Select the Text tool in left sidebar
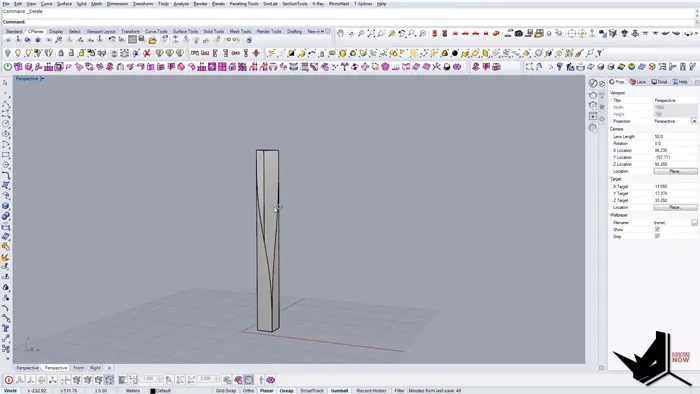 click(x=5, y=328)
